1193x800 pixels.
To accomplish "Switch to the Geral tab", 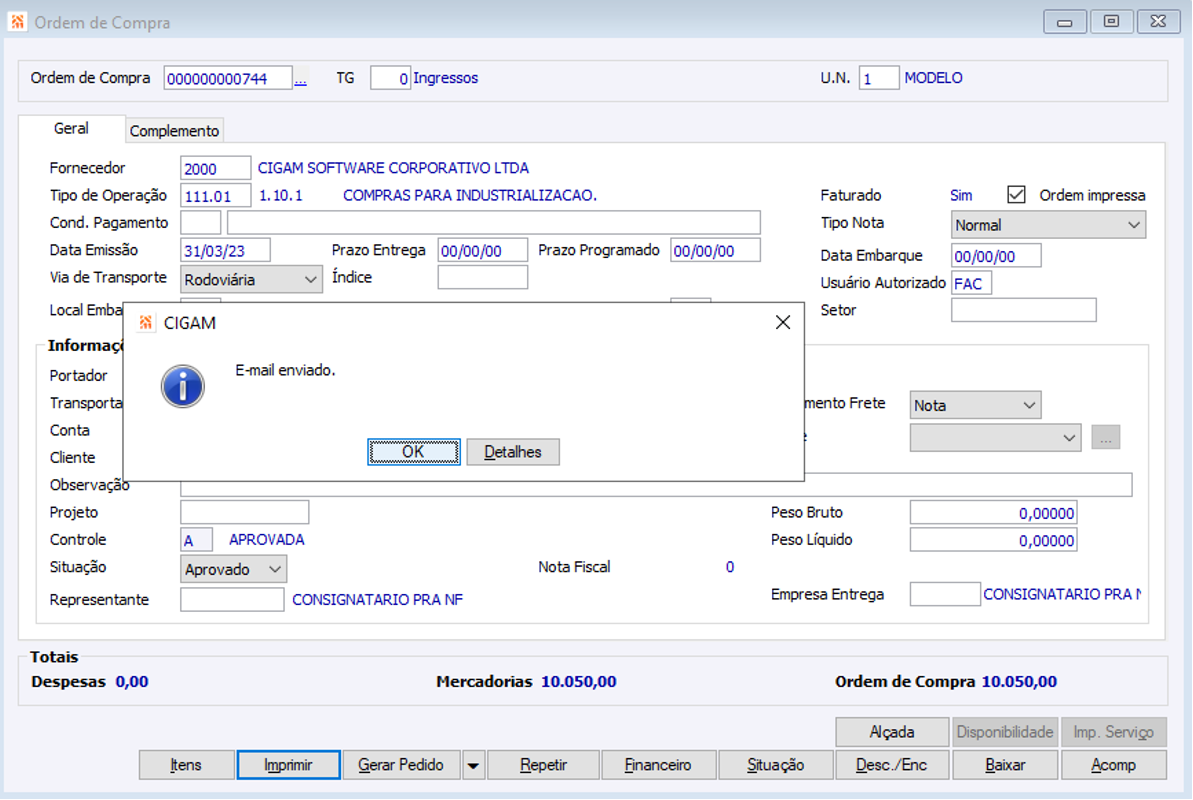I will tap(71, 129).
